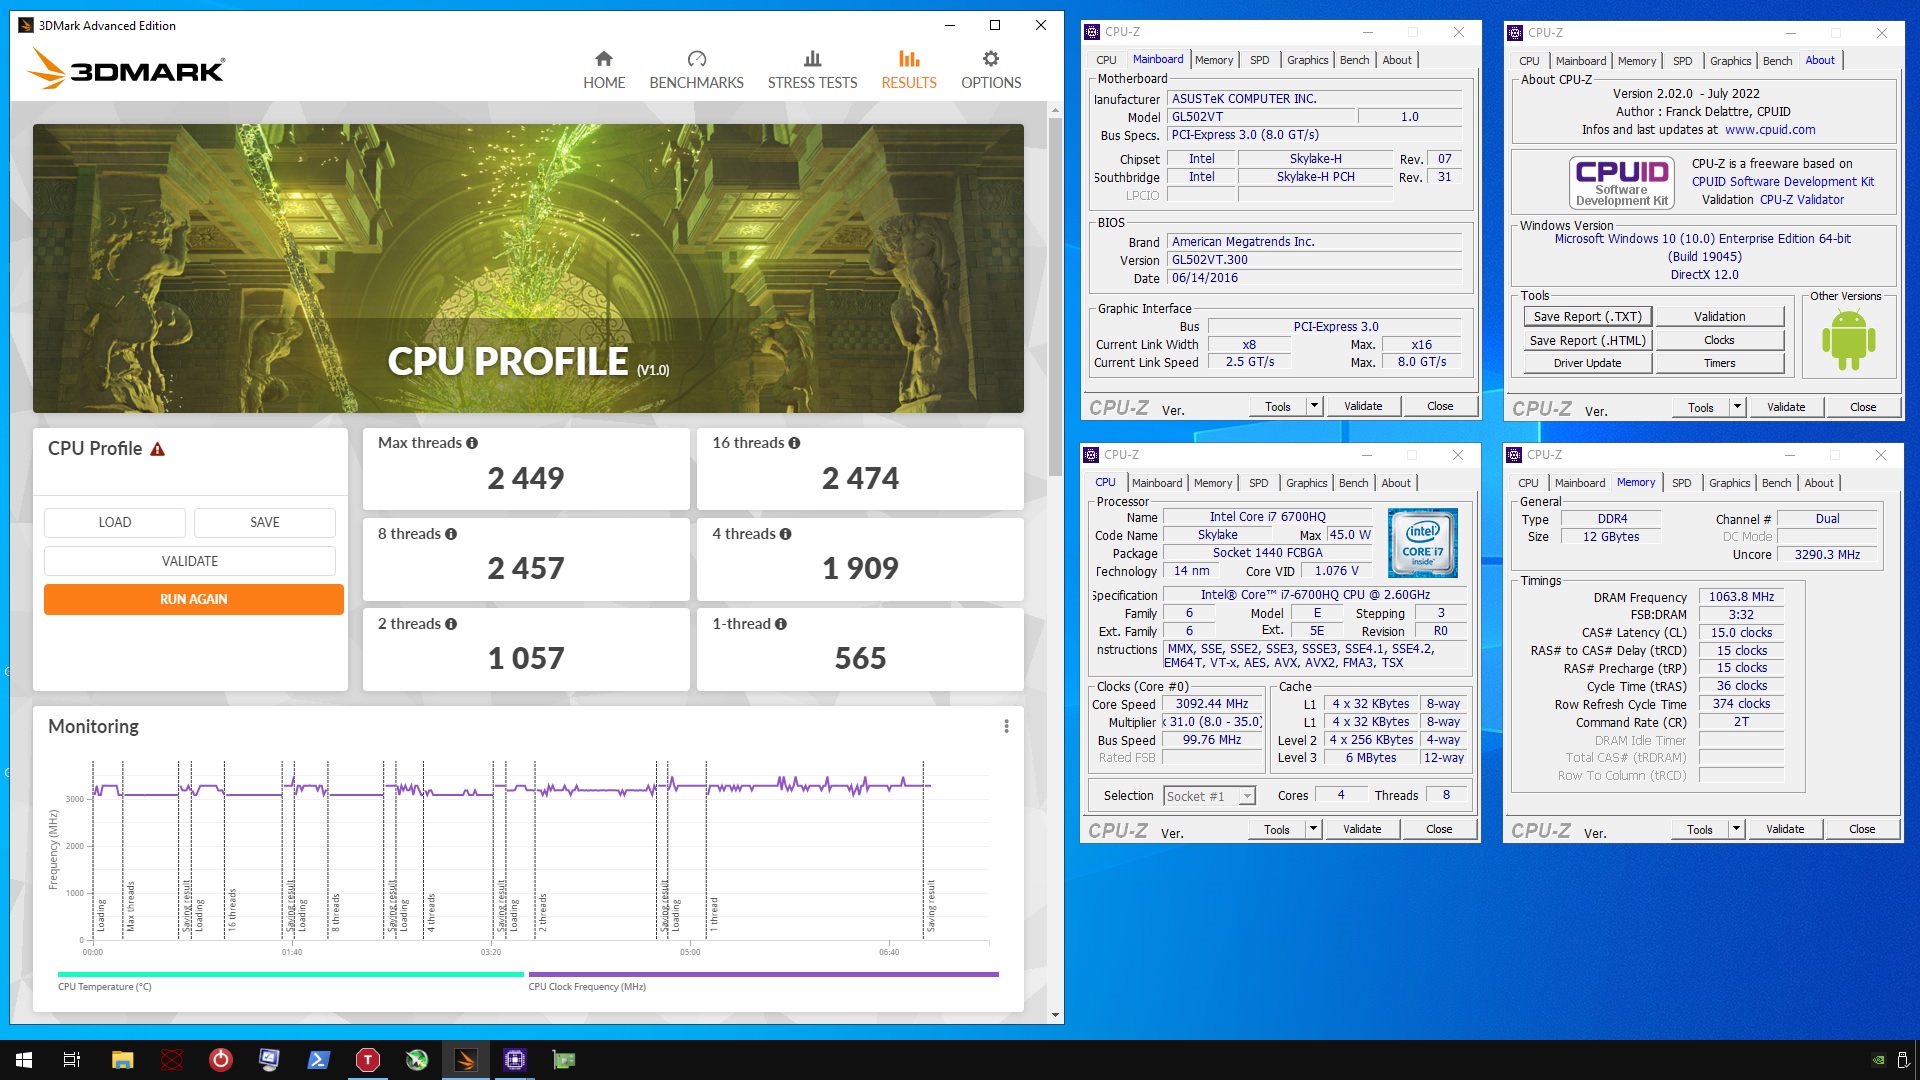Click the CPUID Software Development Kit logo

click(x=1621, y=182)
